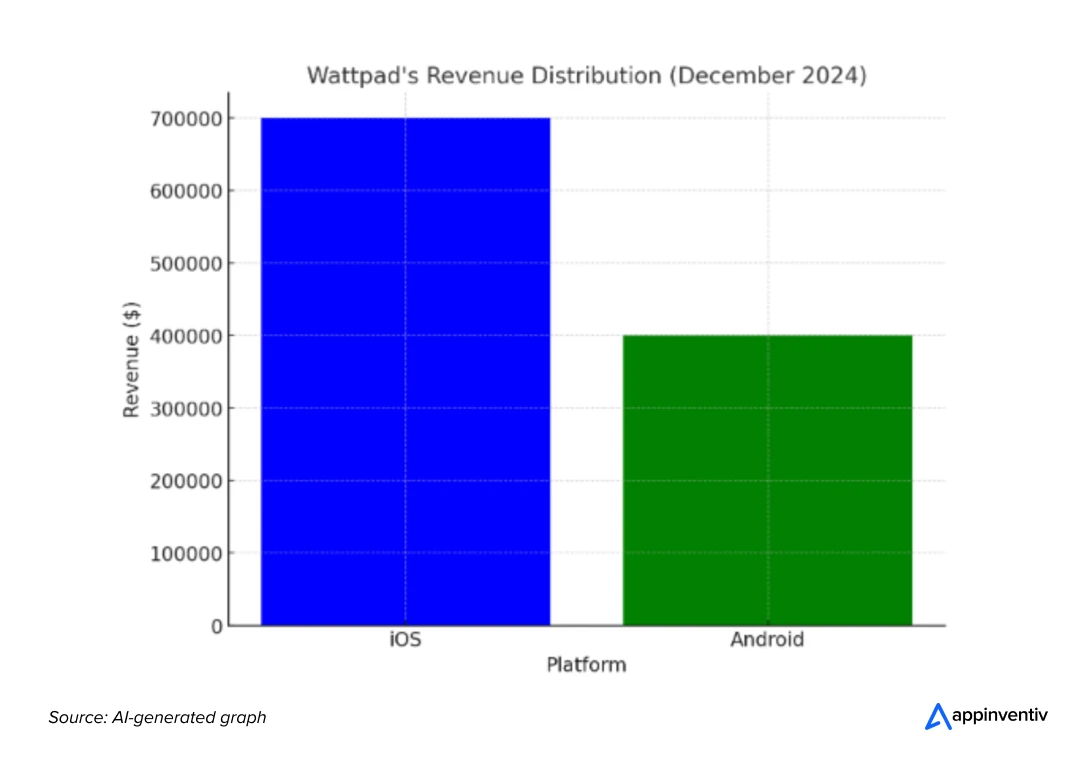Select the 300000 y-axis label

tap(186, 409)
